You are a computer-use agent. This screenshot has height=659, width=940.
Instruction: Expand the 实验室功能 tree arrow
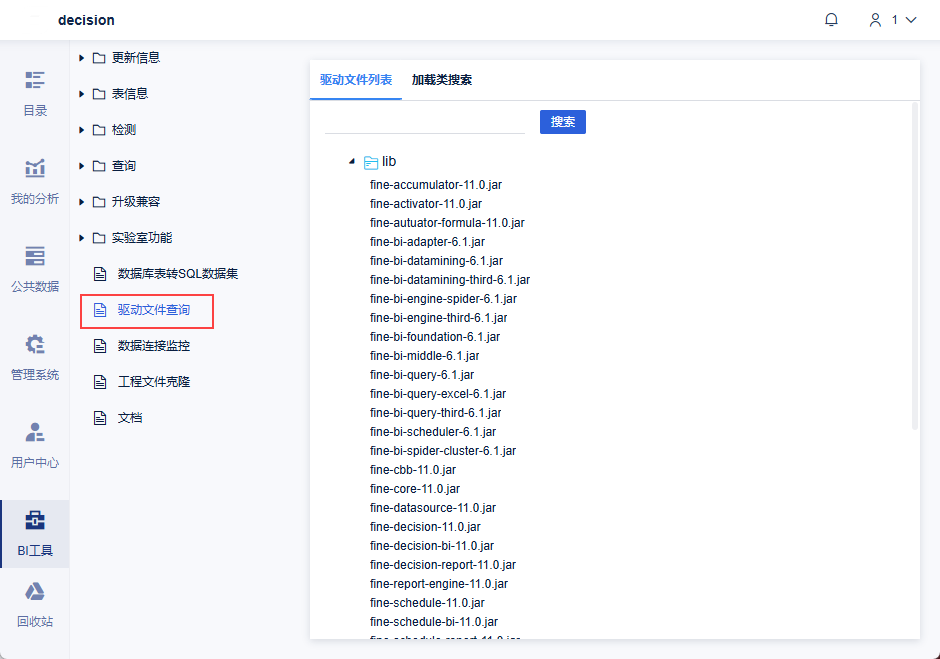[82, 238]
